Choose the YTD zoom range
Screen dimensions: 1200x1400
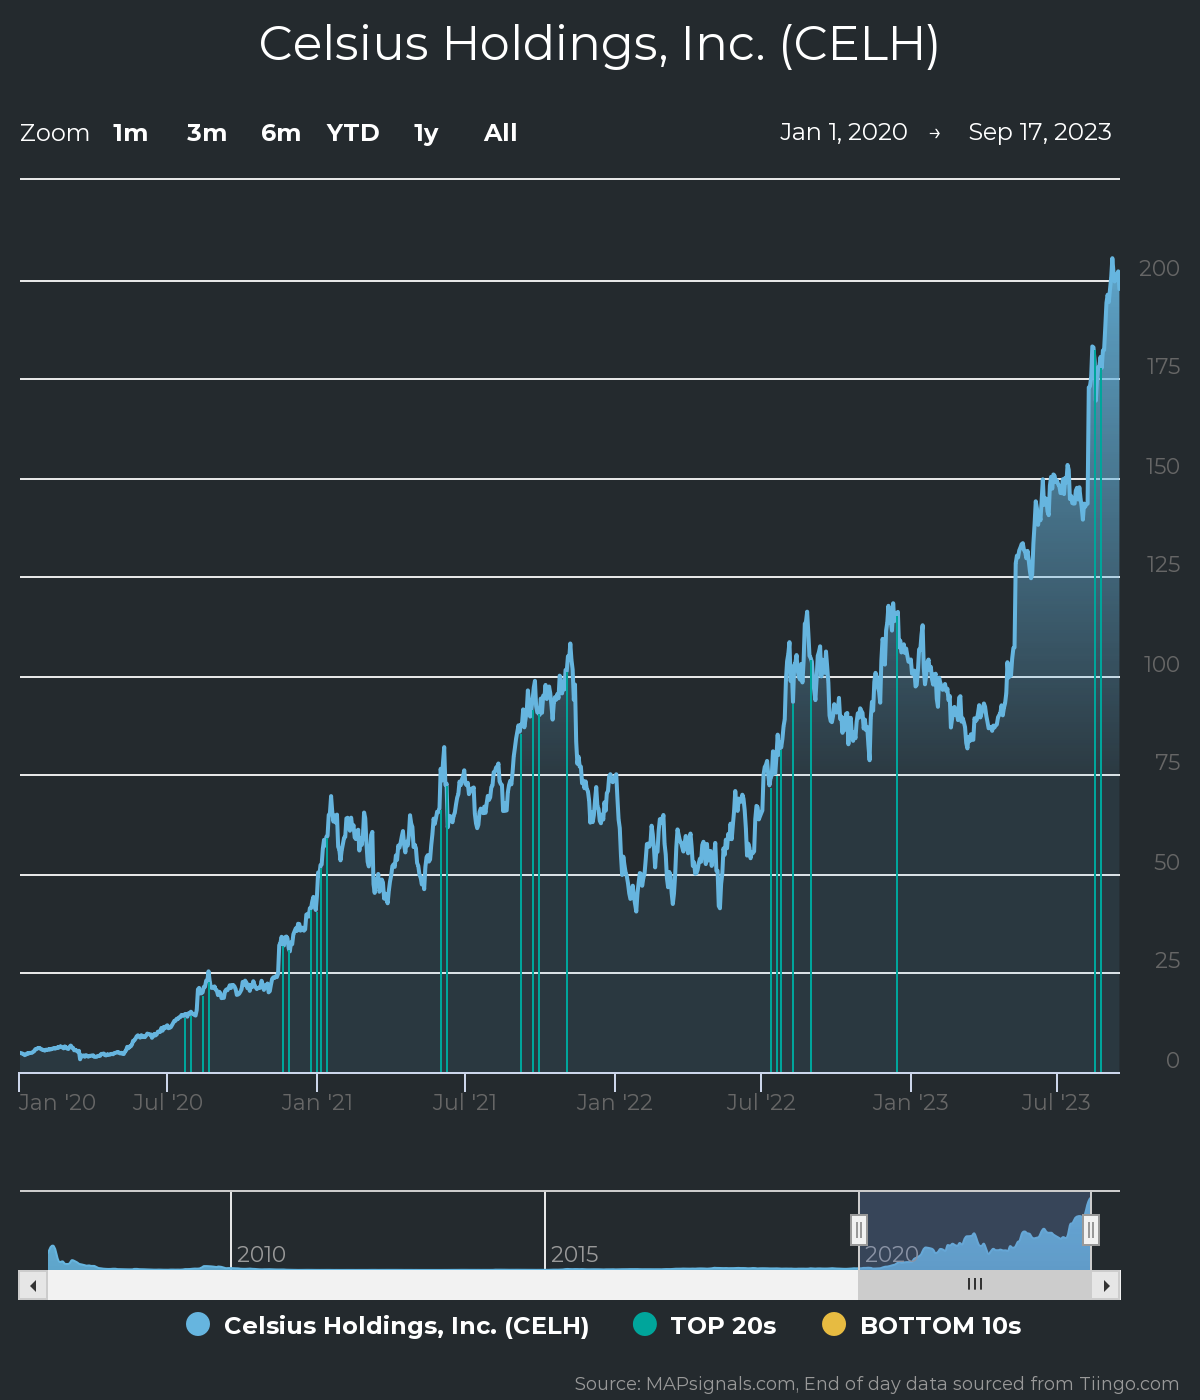(x=353, y=133)
